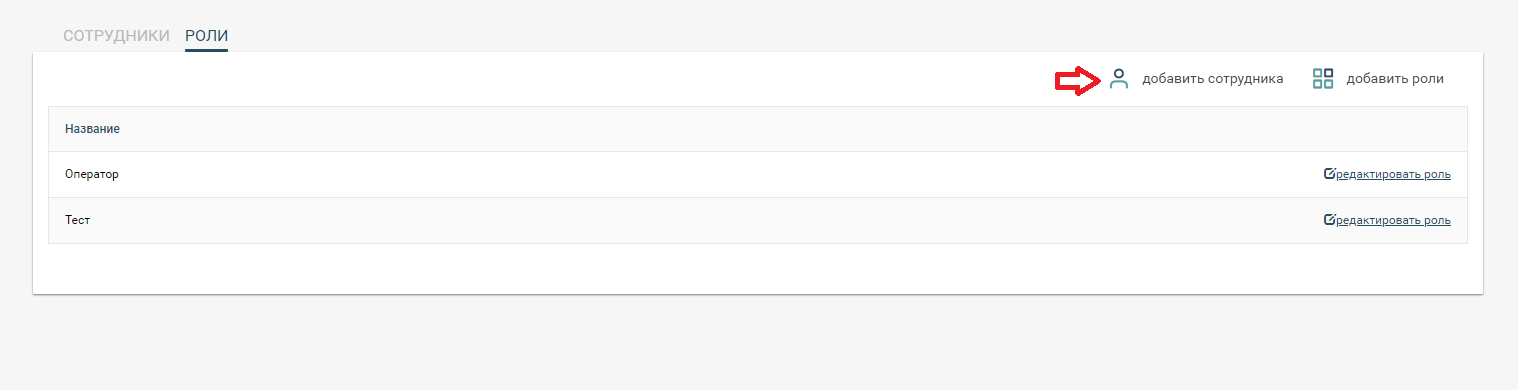Click the pencil-checkbox icon in the Тест row
Screen dimensions: 1518x390
click(1329, 220)
